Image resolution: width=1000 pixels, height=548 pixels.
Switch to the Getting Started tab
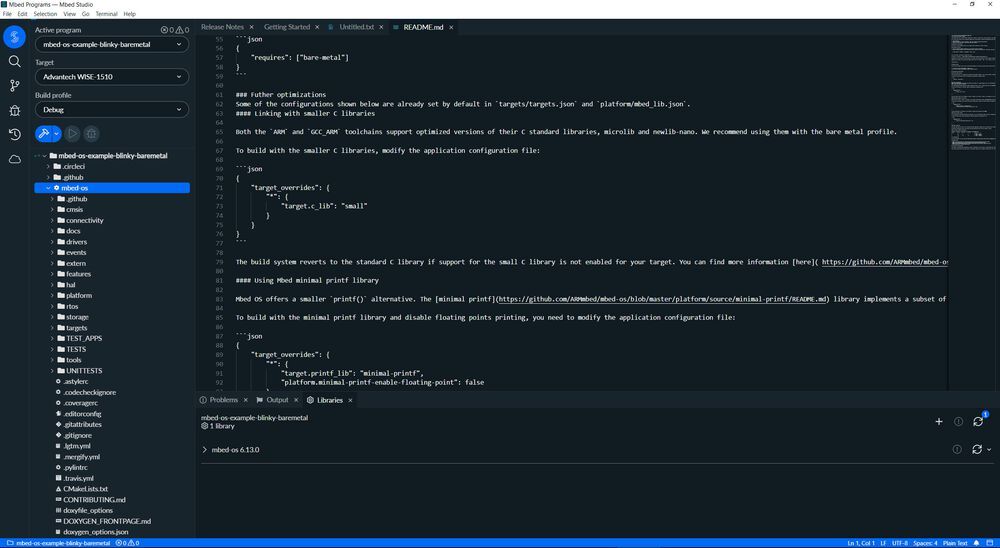[x=287, y=27]
